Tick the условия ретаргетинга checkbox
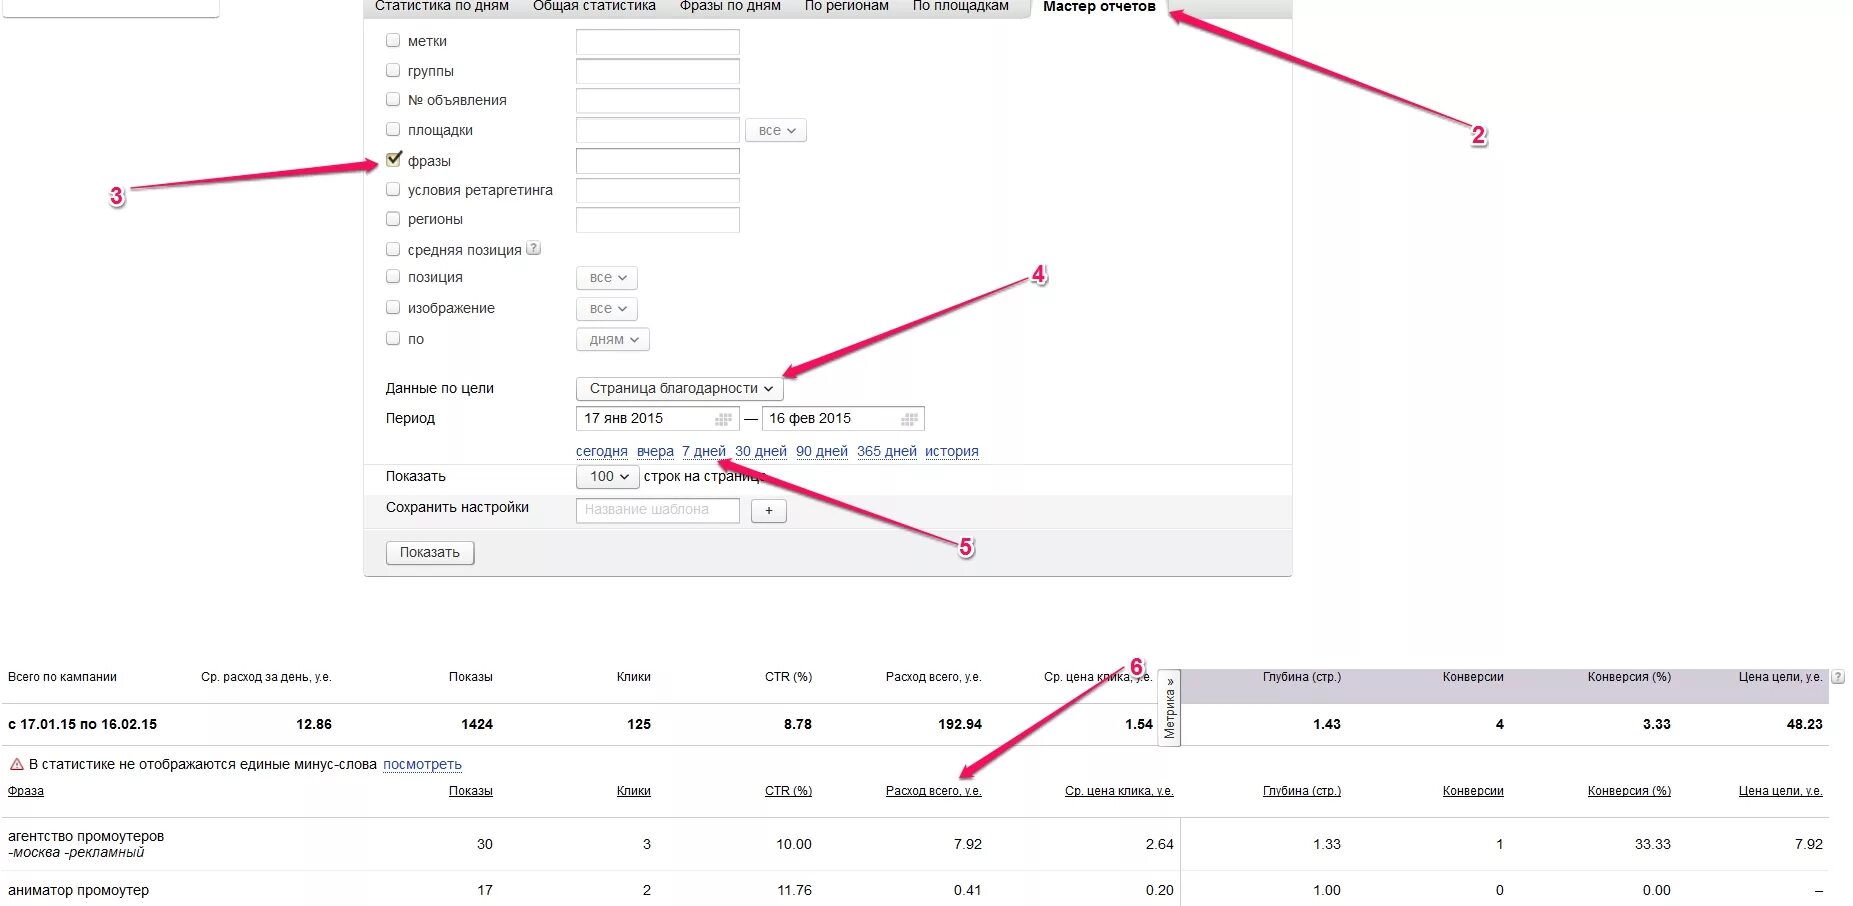 point(393,189)
